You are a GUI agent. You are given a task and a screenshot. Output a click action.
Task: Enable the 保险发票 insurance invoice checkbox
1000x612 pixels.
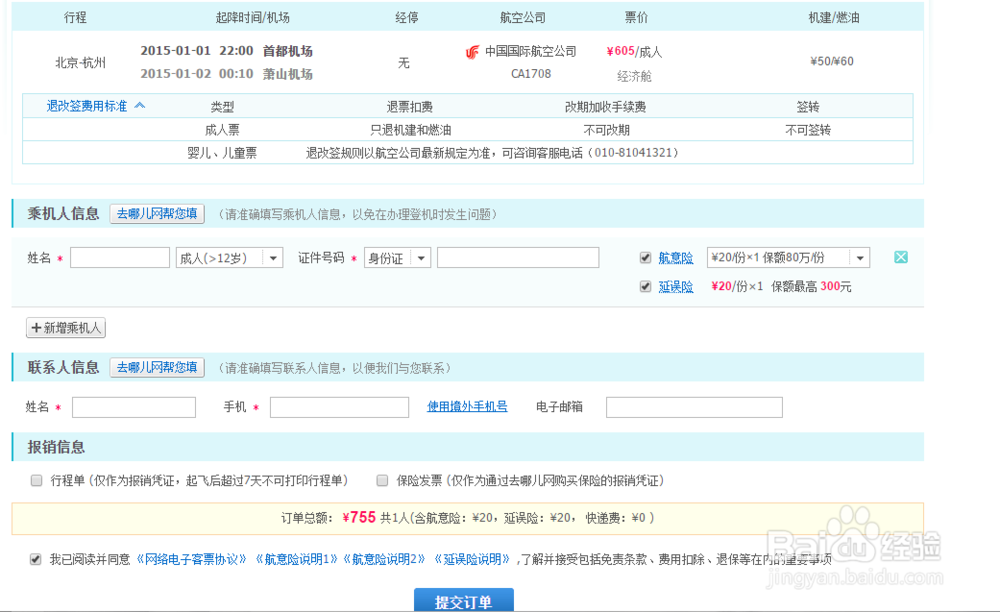pos(381,482)
